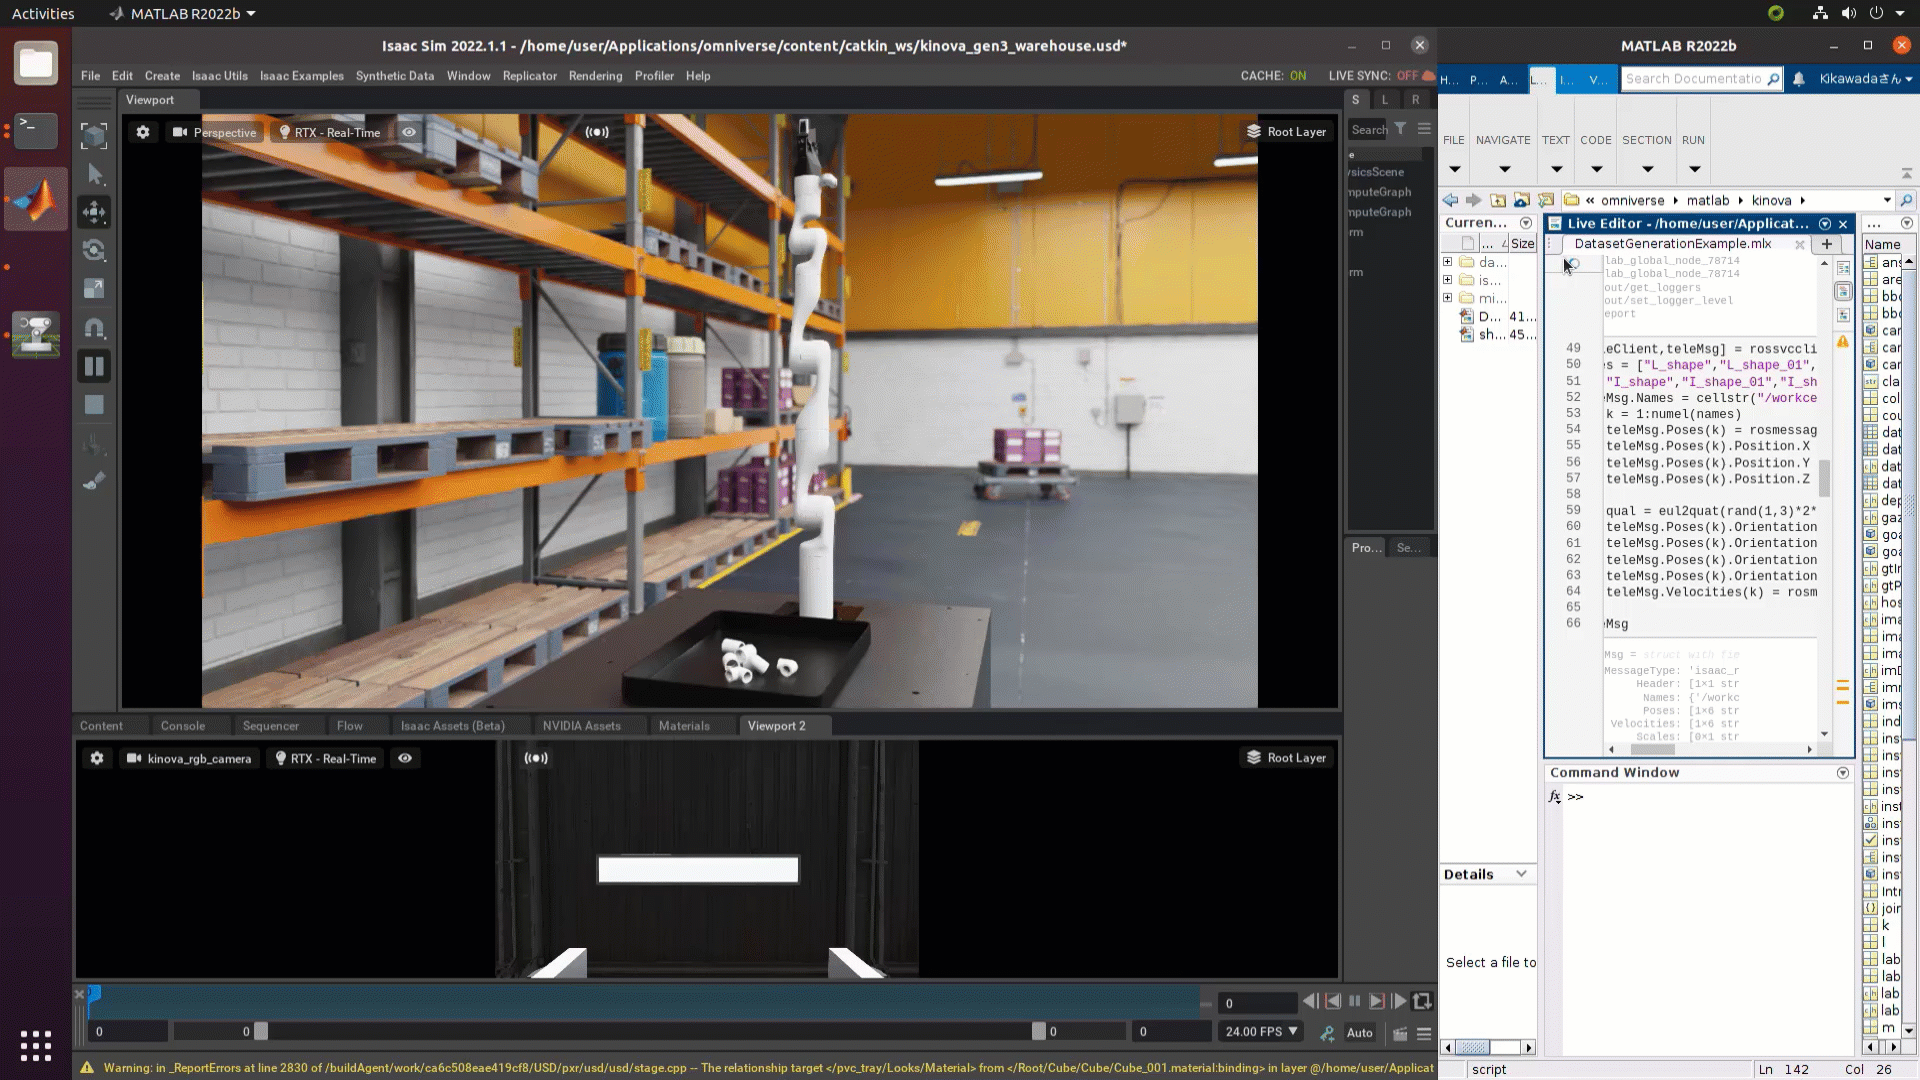Click RTX - Real-Time renderer button
Image resolution: width=1920 pixels, height=1080 pixels.
[329, 132]
